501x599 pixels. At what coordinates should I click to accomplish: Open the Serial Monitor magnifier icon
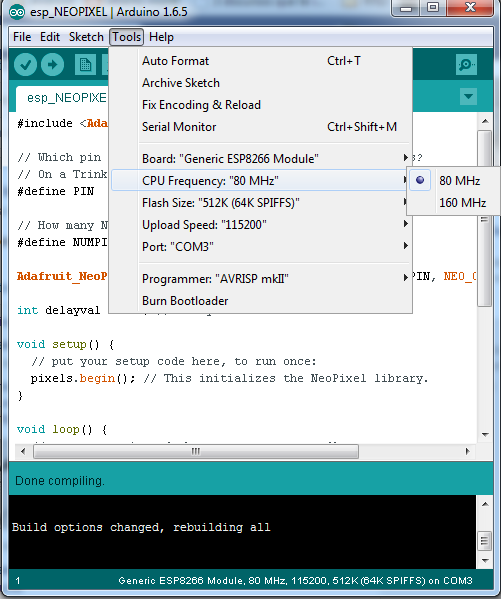(466, 65)
